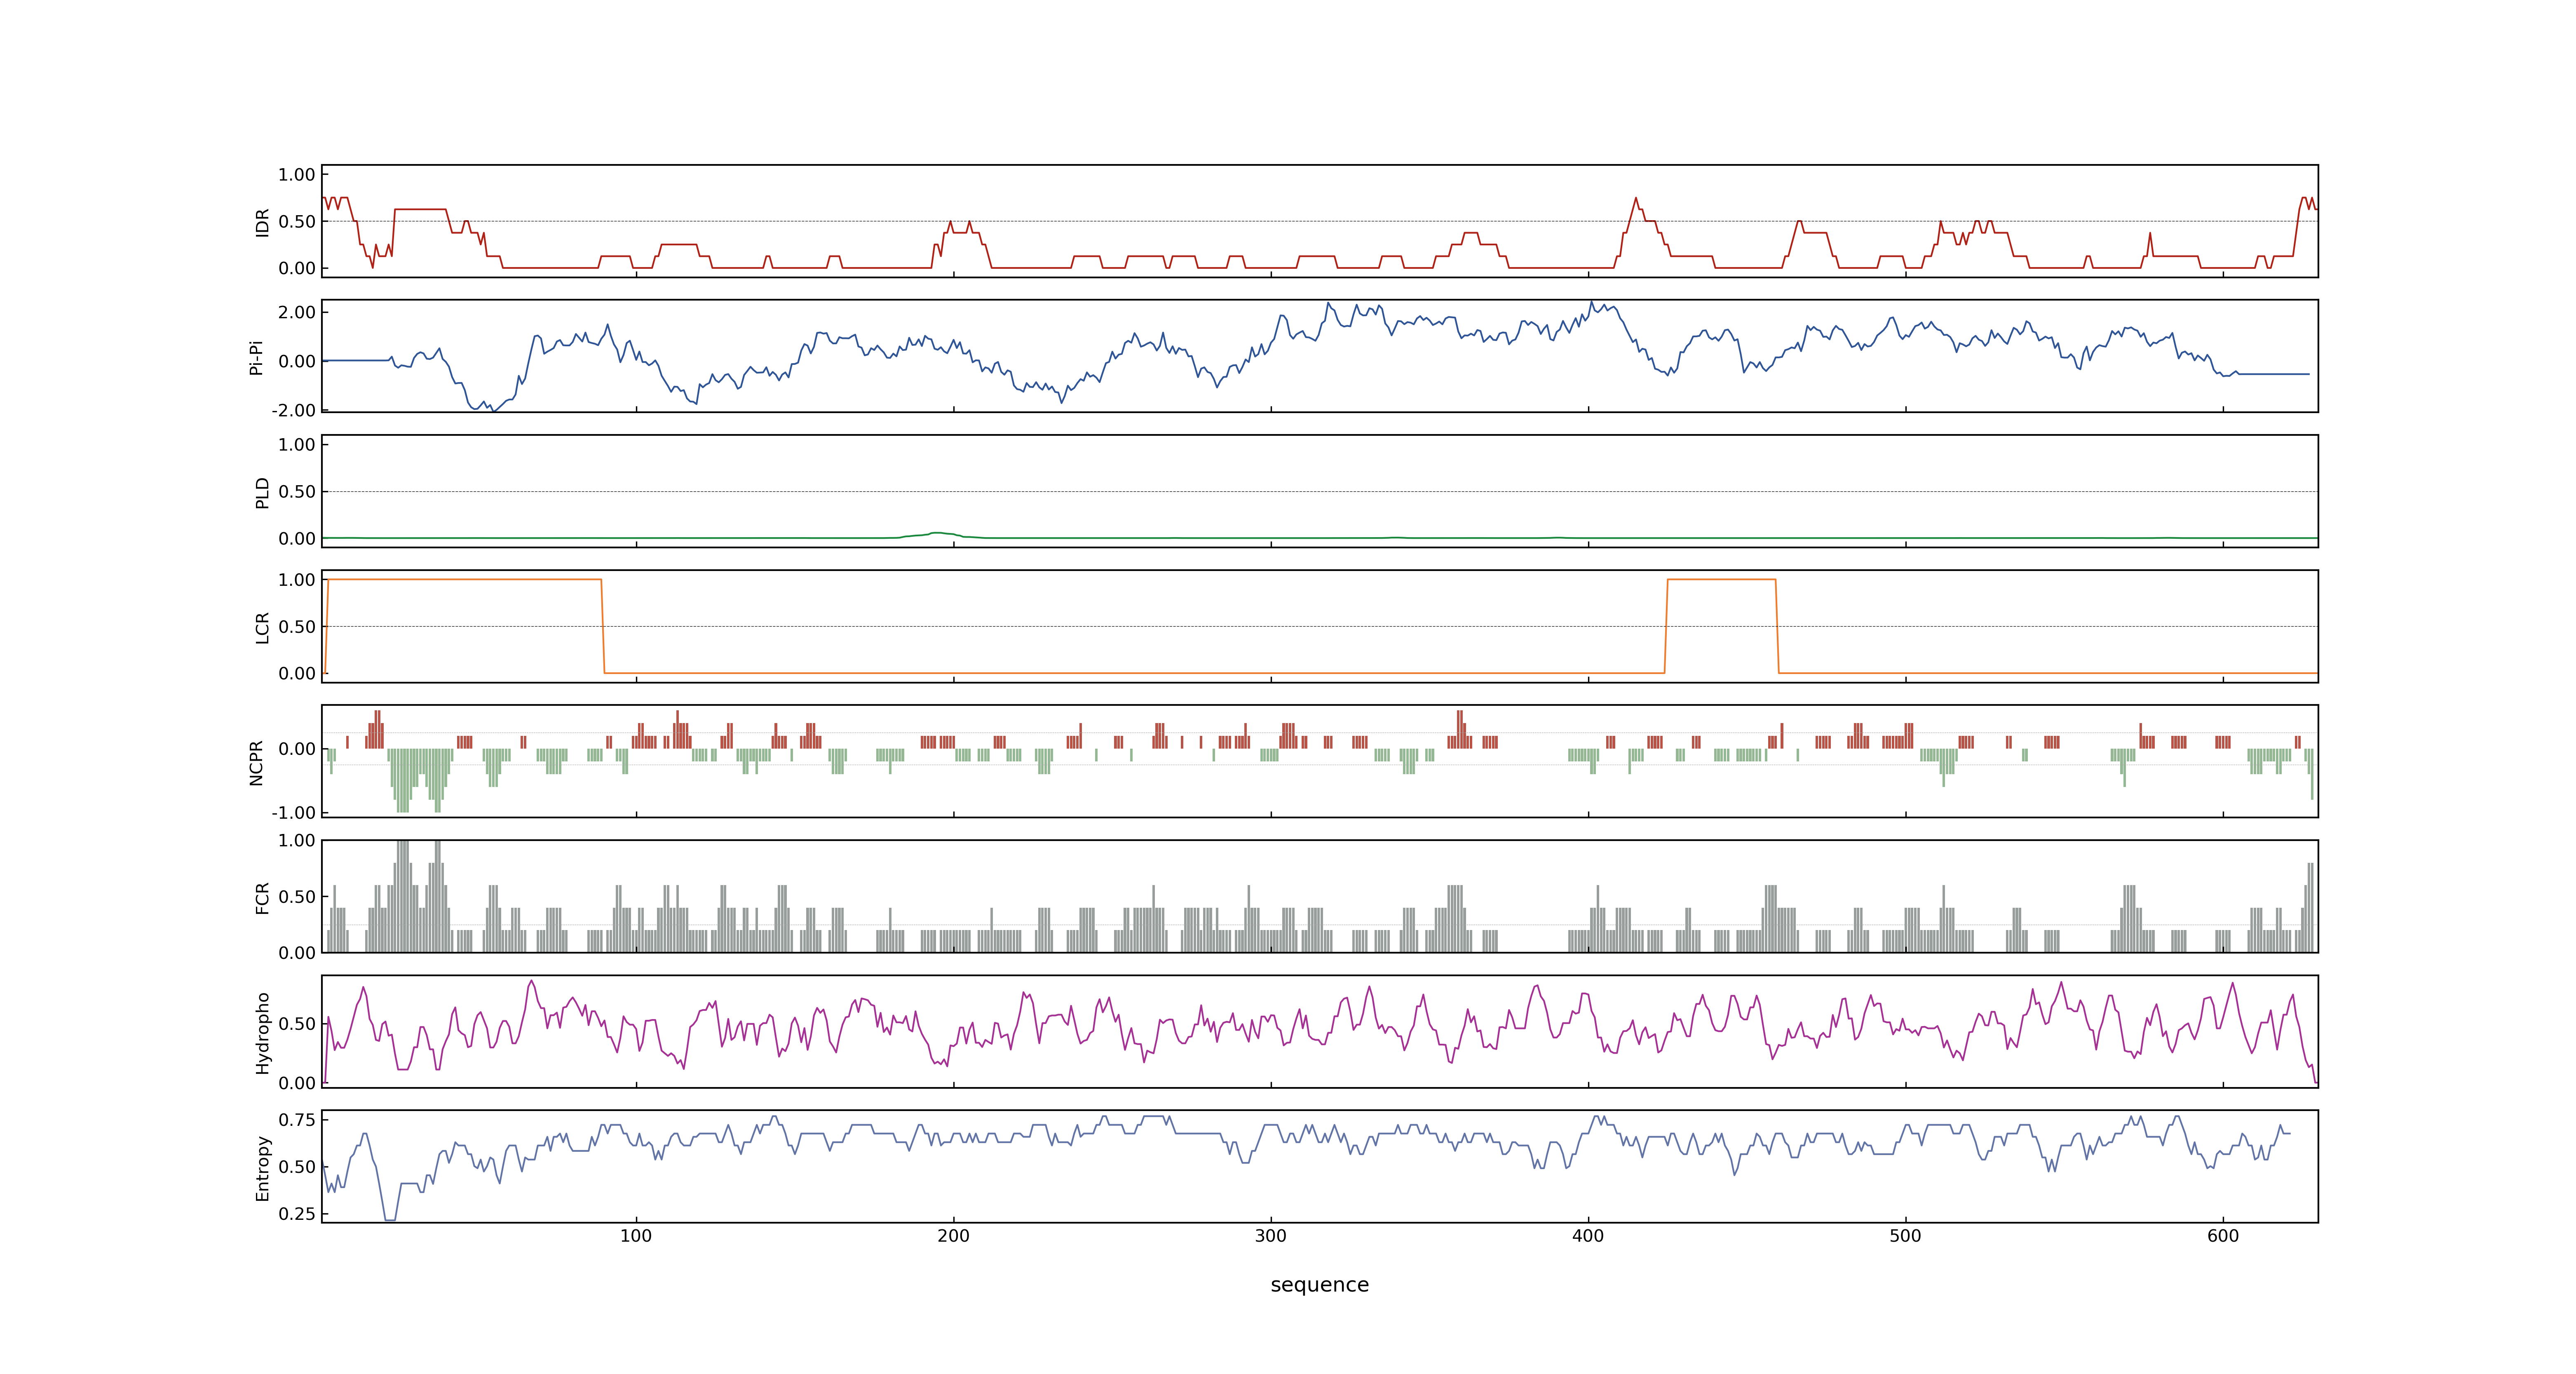The width and height of the screenshot is (2576, 1374).
Task: Click the x-axis tick label 400
Action: click(1588, 1236)
